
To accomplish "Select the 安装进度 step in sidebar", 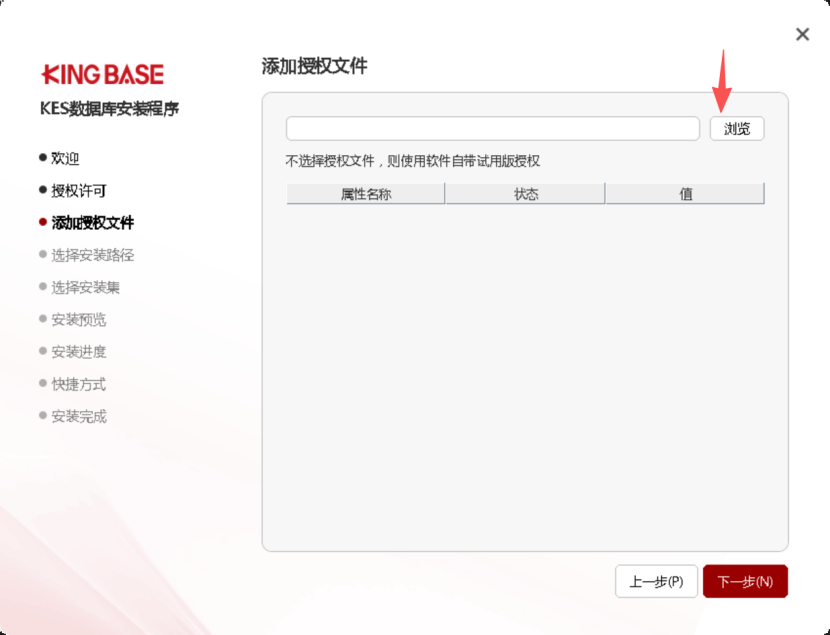I will [78, 352].
